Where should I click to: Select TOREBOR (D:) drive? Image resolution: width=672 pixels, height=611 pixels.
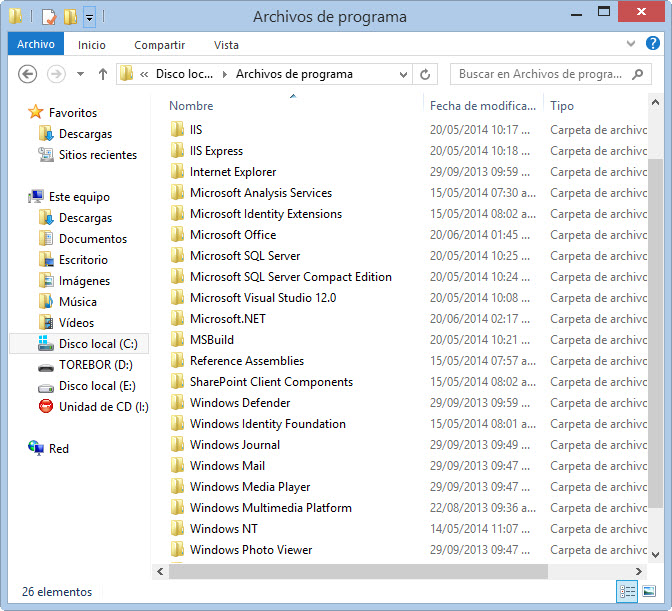[96, 365]
